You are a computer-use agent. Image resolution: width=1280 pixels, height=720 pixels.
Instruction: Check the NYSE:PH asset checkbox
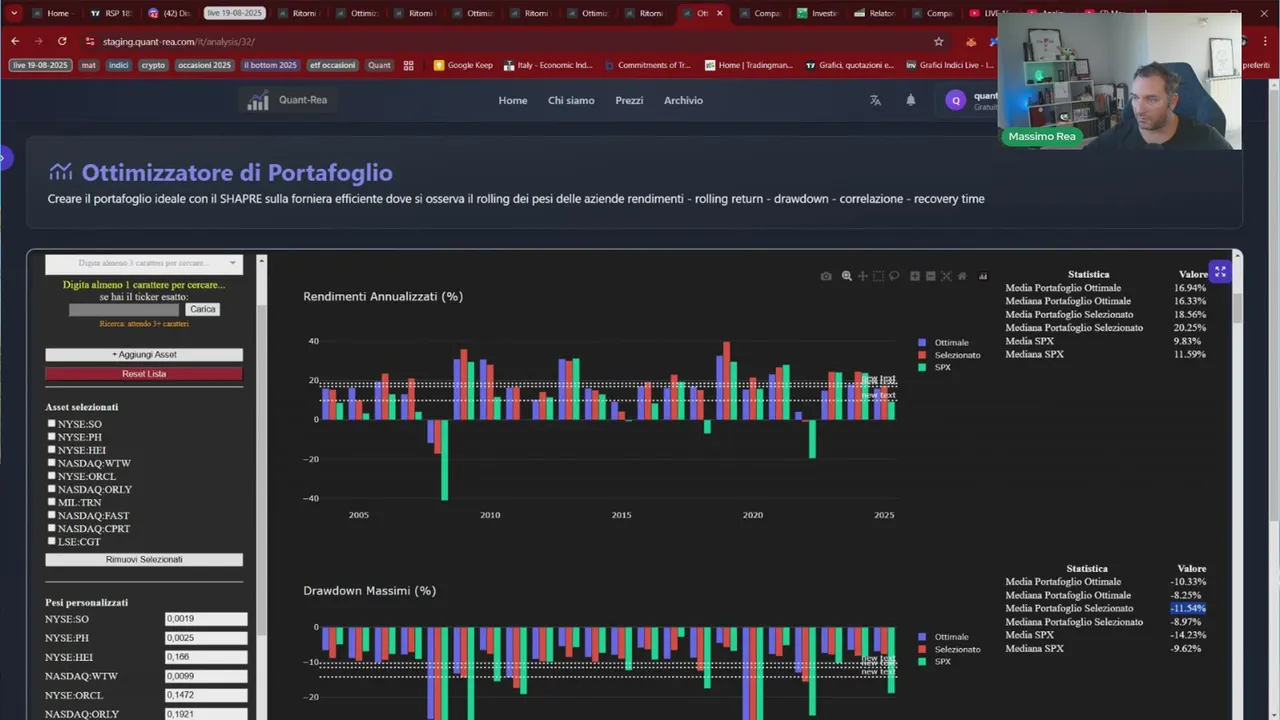tap(52, 436)
